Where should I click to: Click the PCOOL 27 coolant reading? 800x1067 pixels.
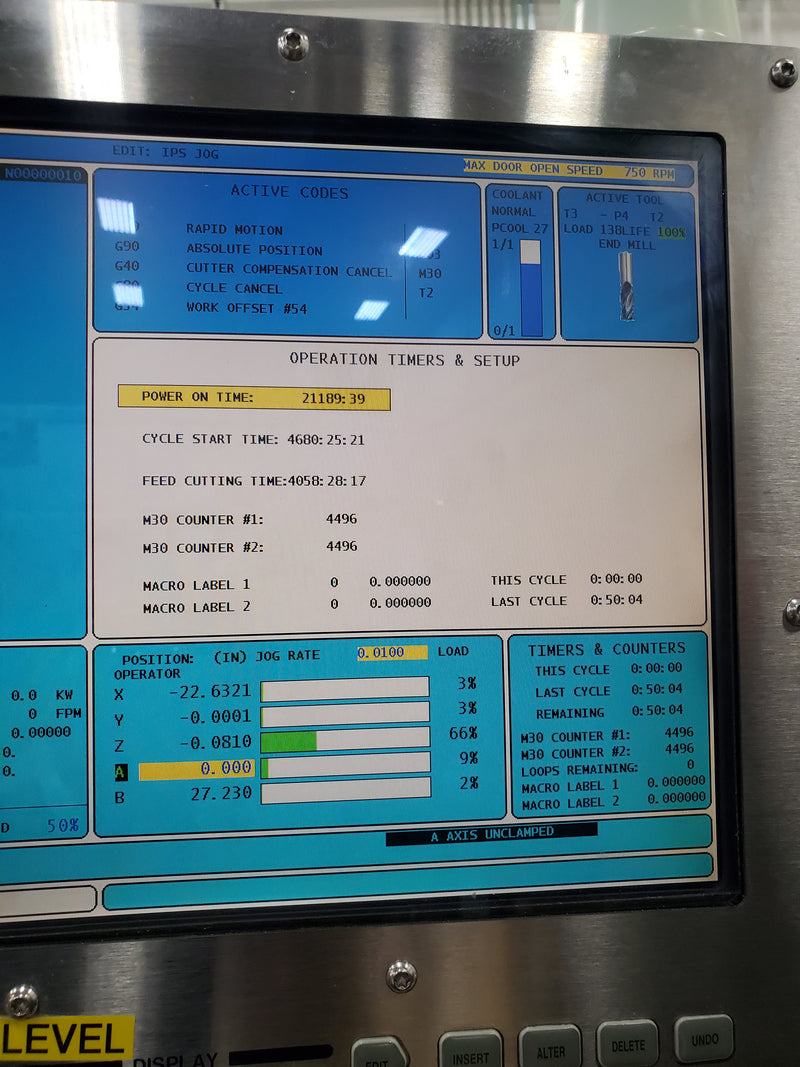tap(520, 228)
